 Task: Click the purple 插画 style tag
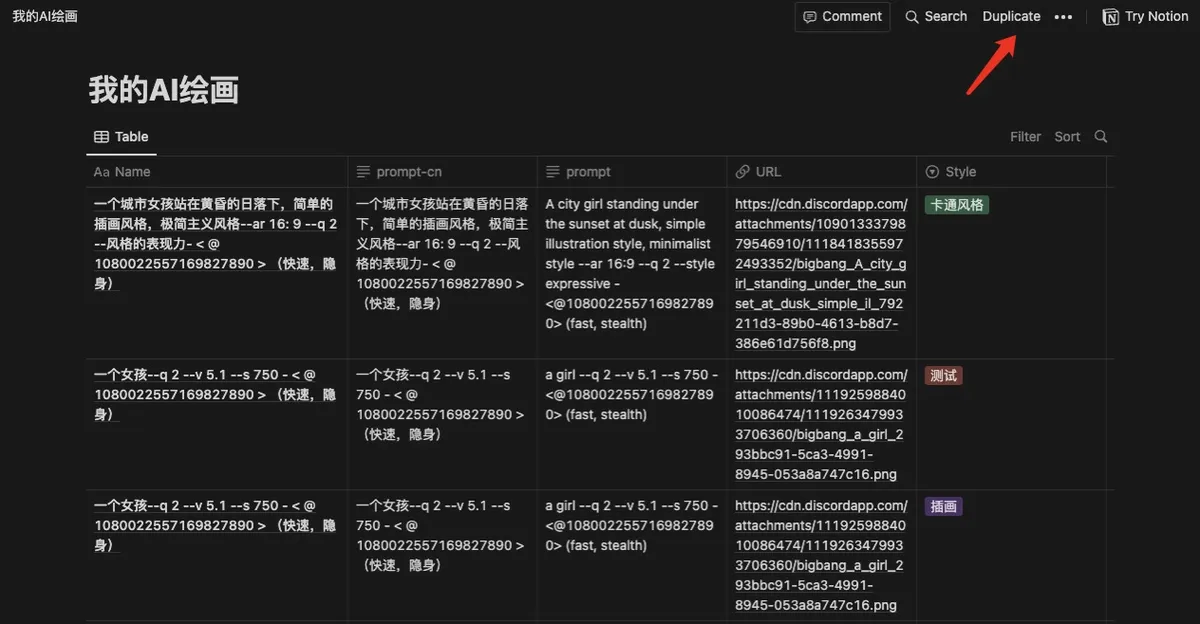click(x=944, y=507)
